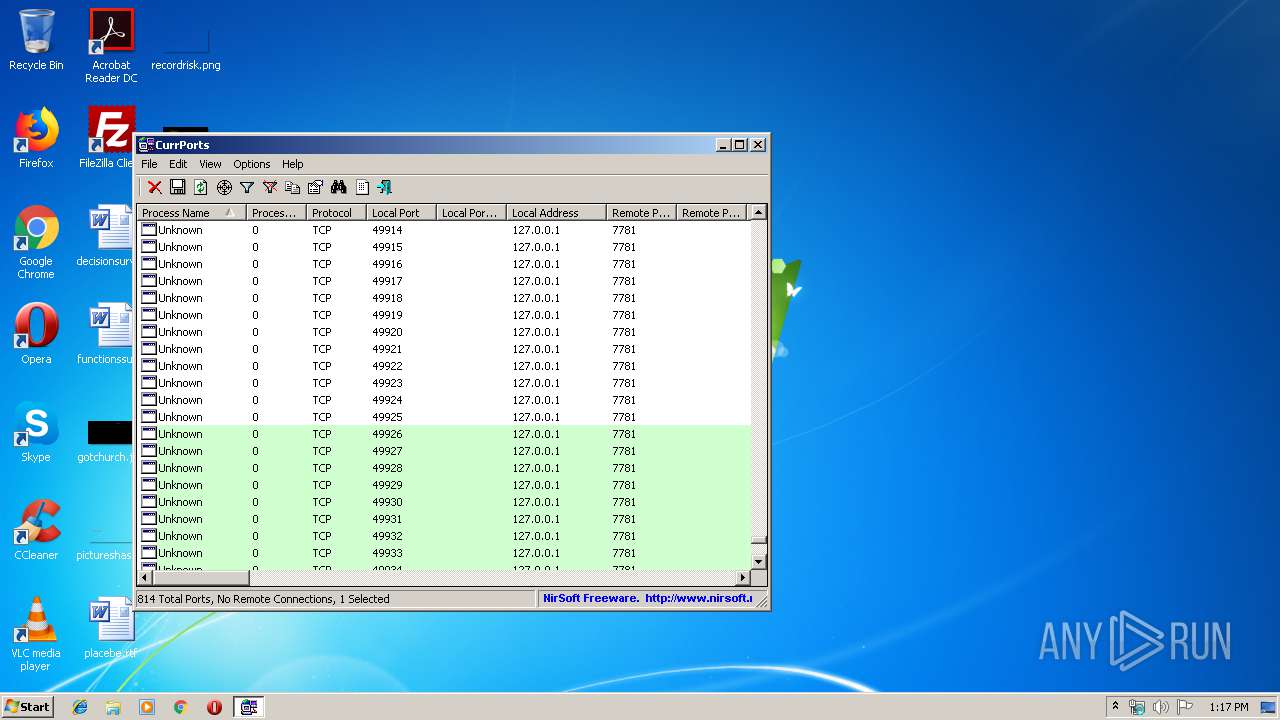Open the NirSoft Freeware website link
Viewport: 1280px width, 720px height.
(x=647, y=599)
